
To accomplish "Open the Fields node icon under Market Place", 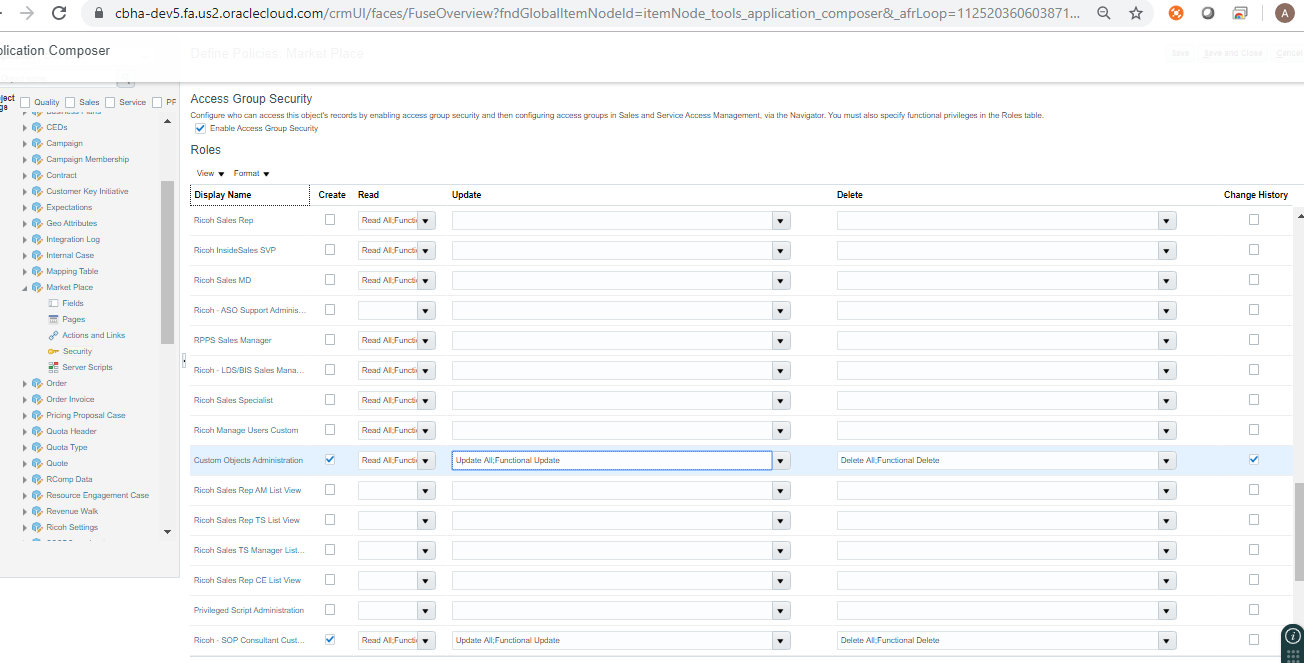I will point(53,303).
